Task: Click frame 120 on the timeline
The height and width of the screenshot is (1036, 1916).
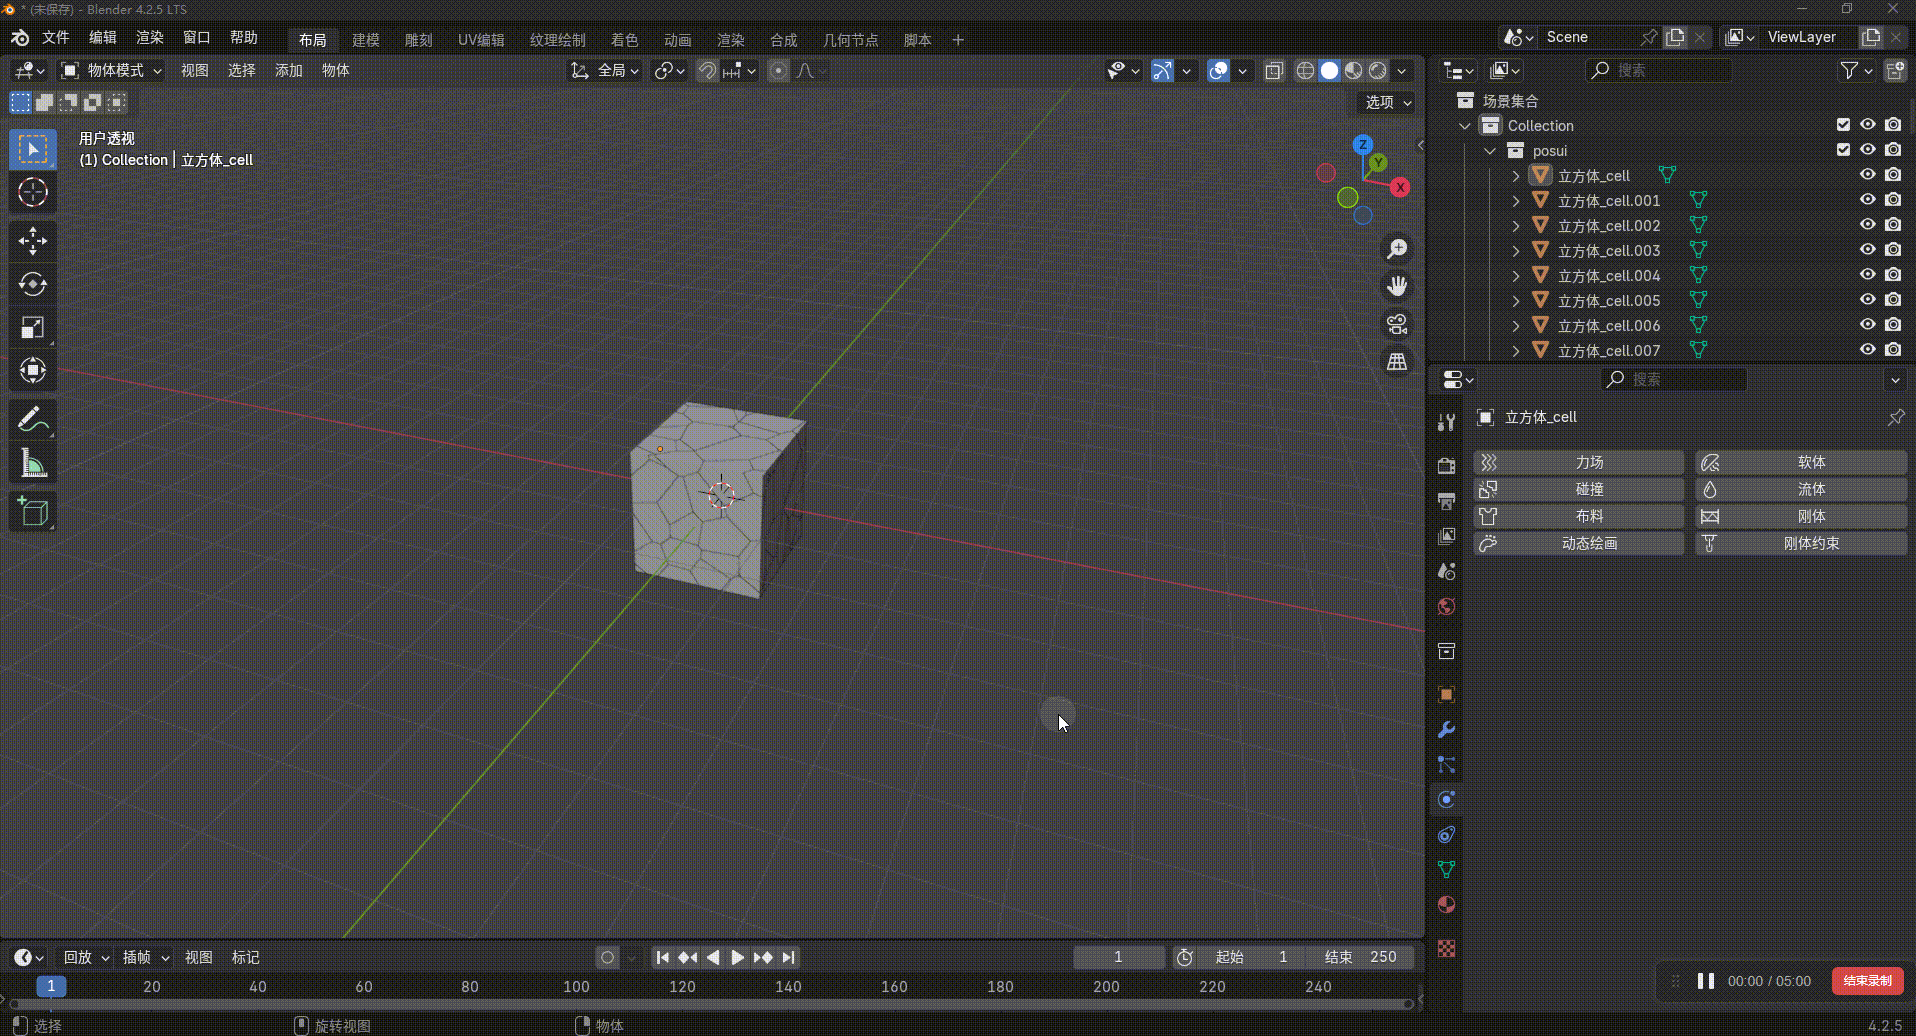Action: click(x=682, y=987)
